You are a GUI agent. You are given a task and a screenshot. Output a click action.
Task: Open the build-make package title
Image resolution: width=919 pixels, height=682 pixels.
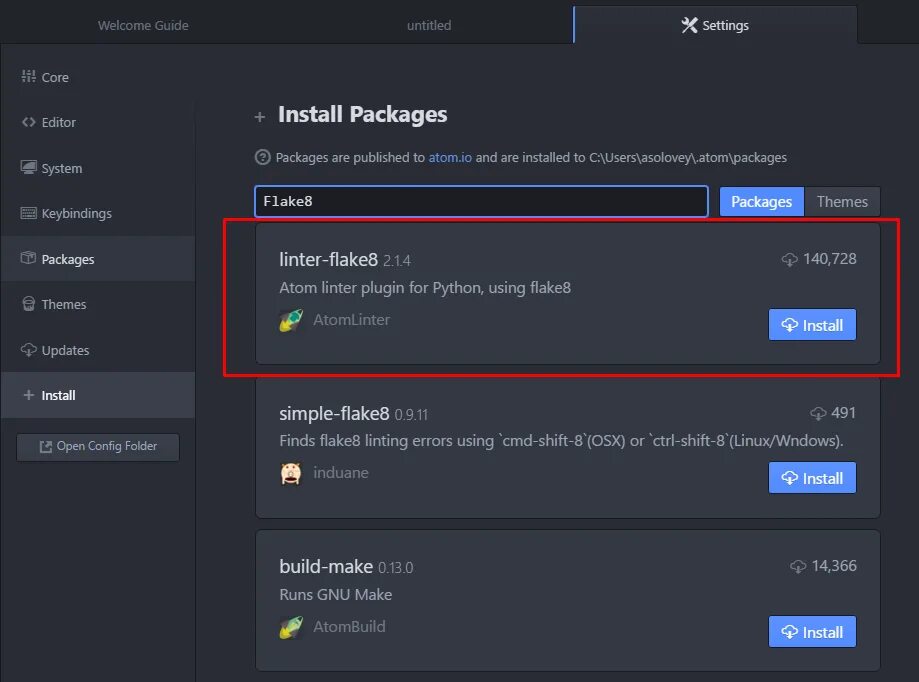[x=326, y=567]
